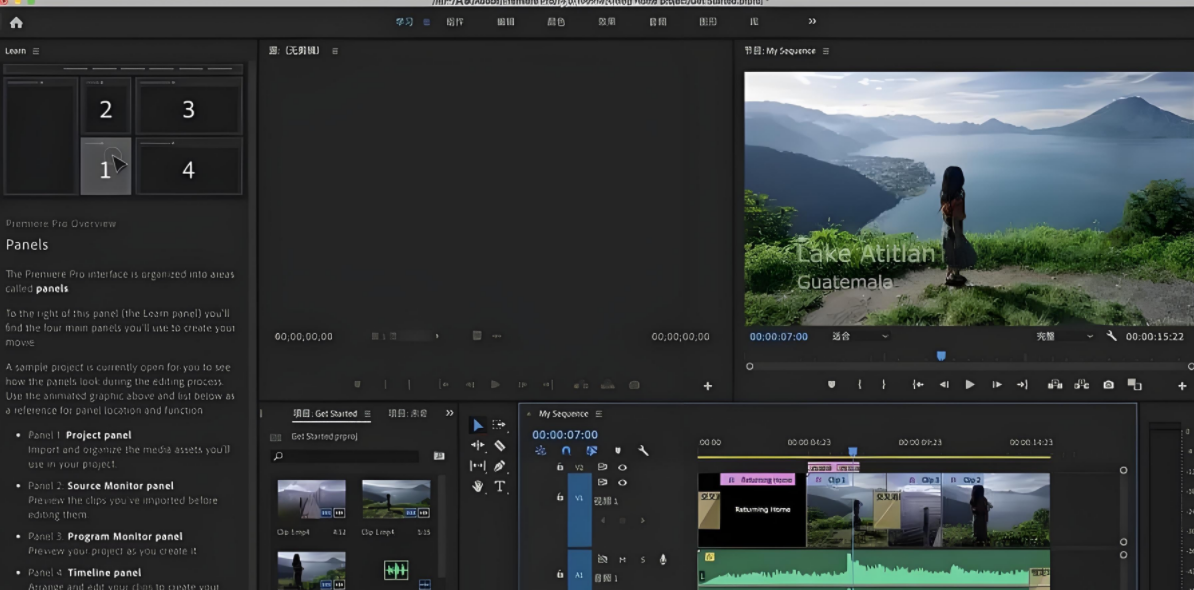1194x590 pixels.
Task: Click the Lift button in Program Monitor
Action: click(1055, 384)
